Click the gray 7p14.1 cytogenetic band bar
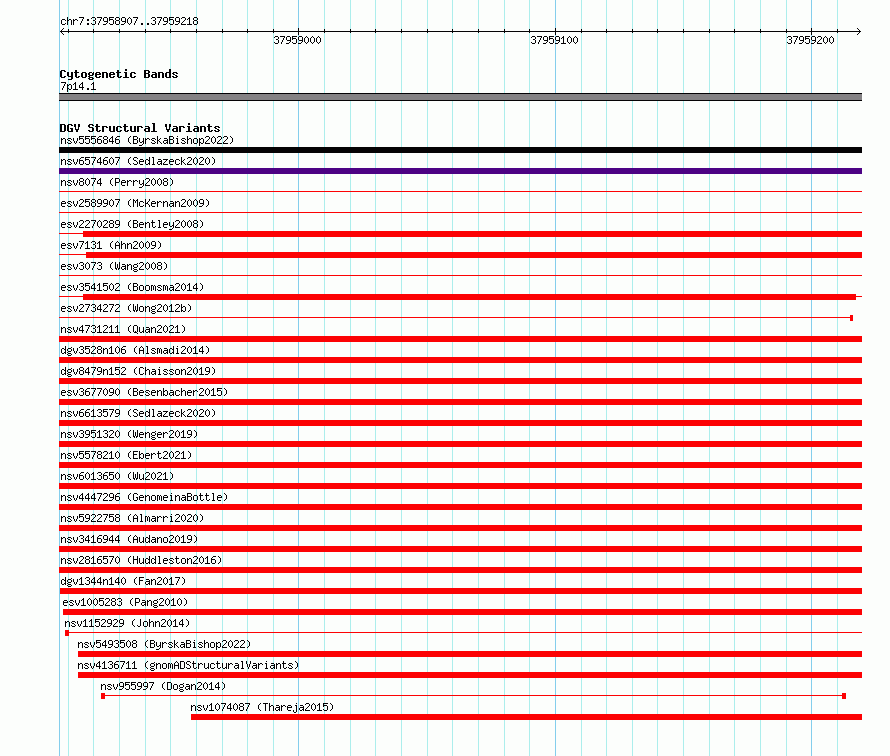 pos(460,97)
